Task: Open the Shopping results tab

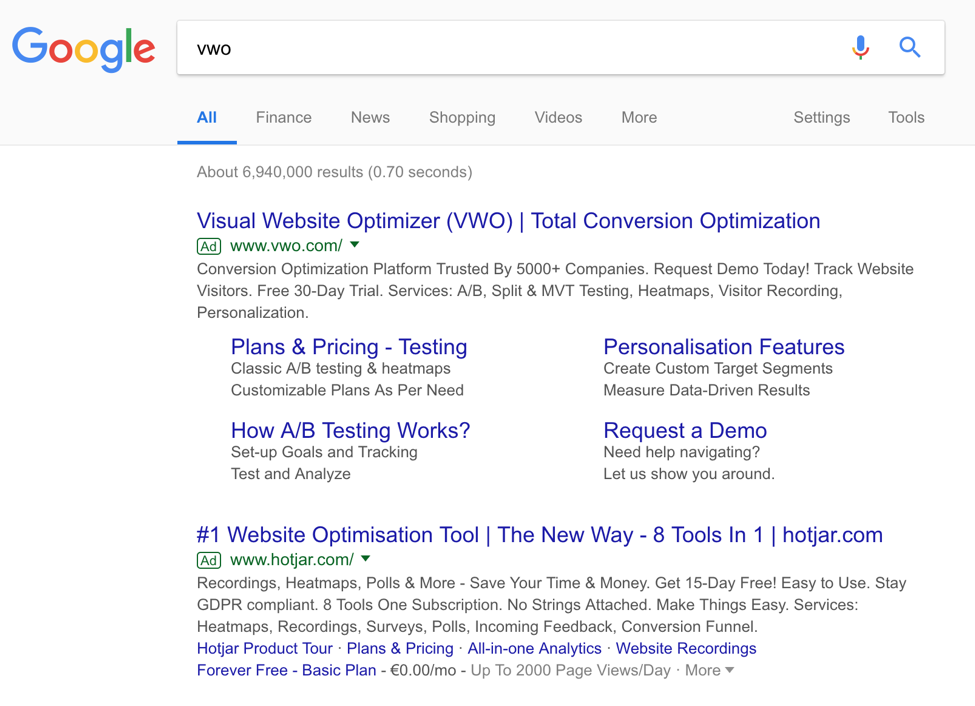Action: [x=462, y=117]
